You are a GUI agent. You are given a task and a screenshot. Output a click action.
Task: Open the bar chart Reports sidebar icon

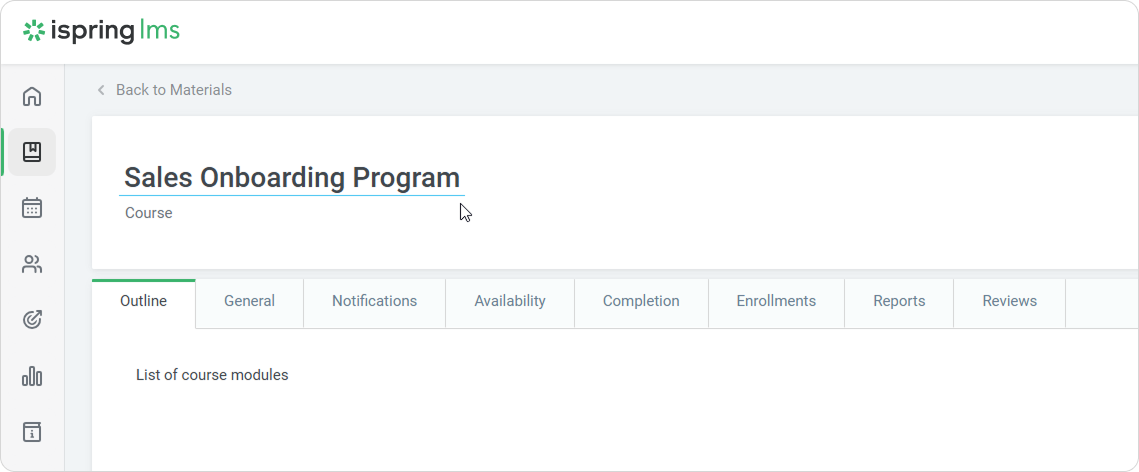[x=32, y=376]
